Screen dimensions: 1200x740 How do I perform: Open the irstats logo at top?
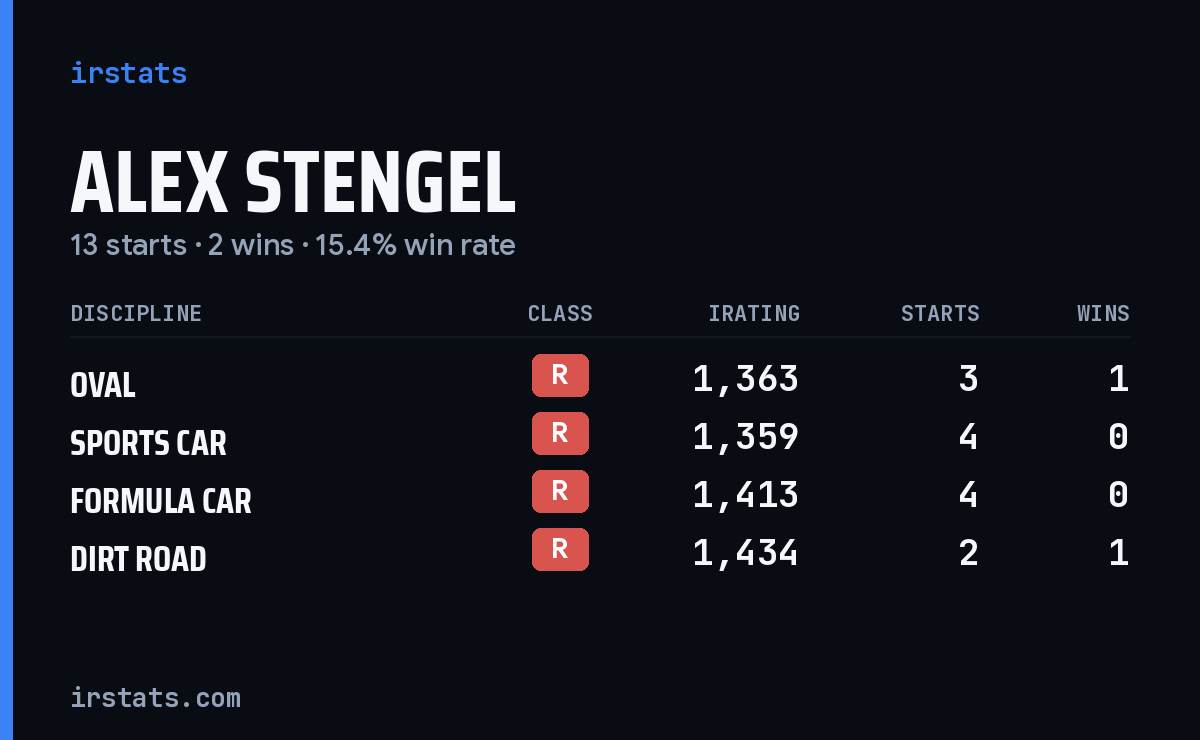129,73
